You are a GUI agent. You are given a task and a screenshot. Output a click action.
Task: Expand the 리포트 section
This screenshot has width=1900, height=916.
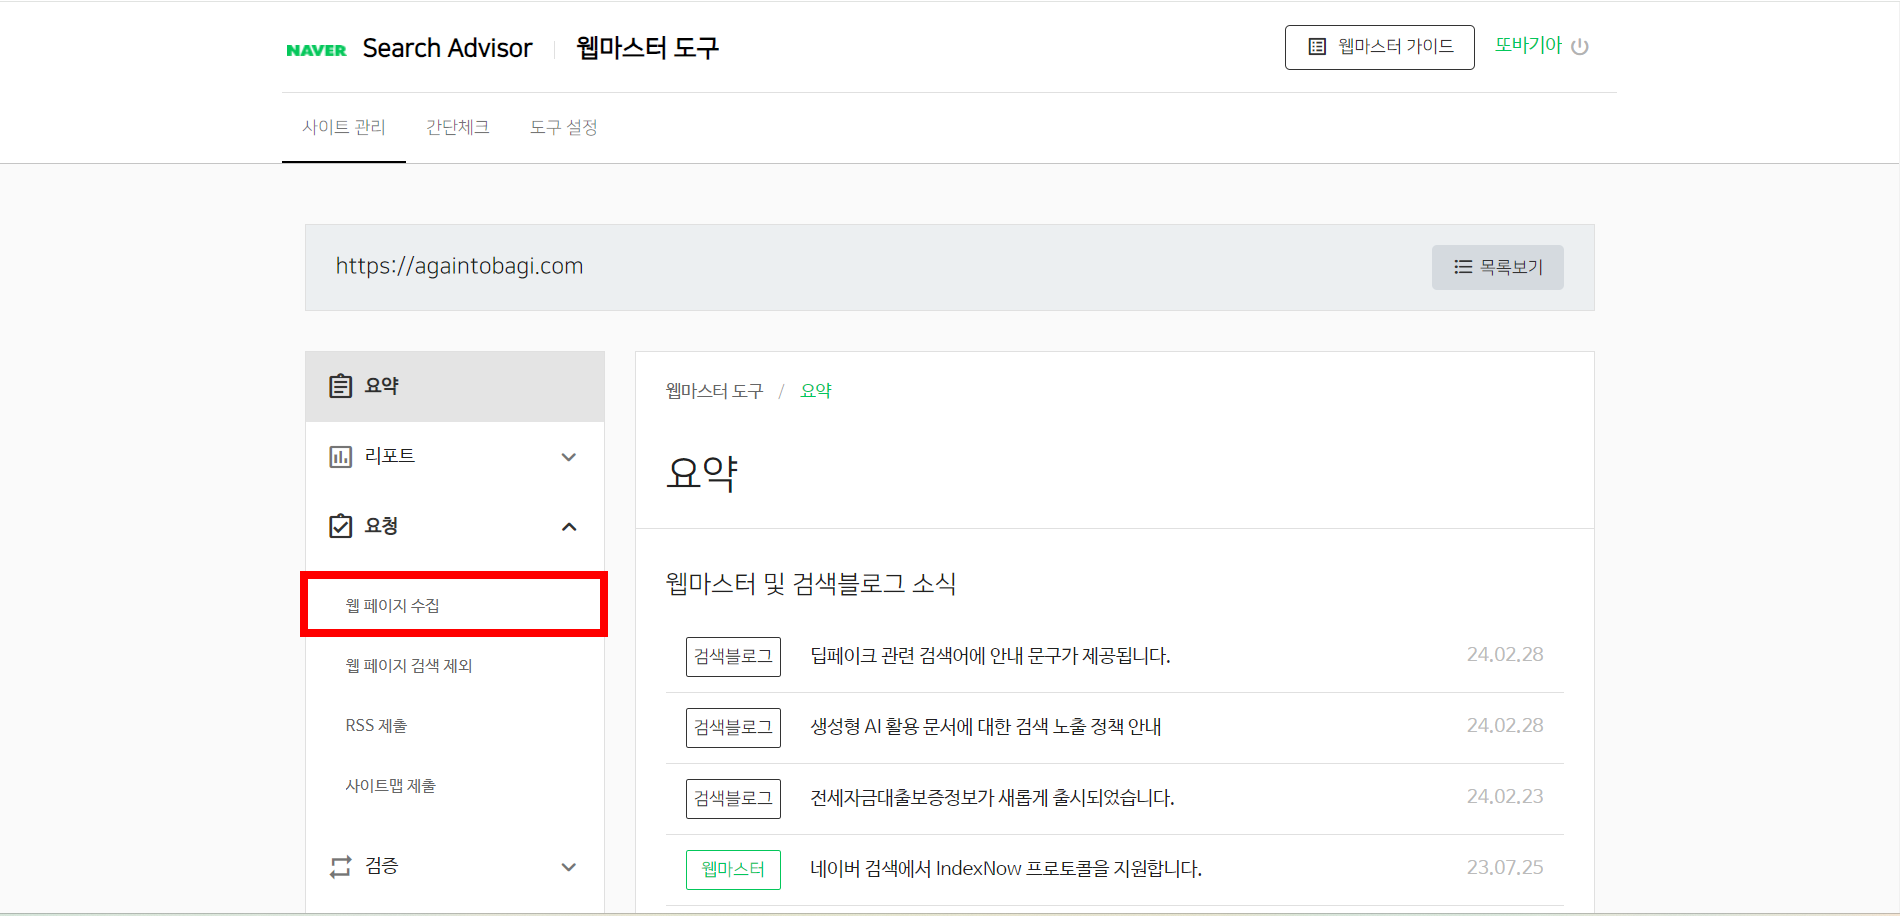pyautogui.click(x=568, y=456)
